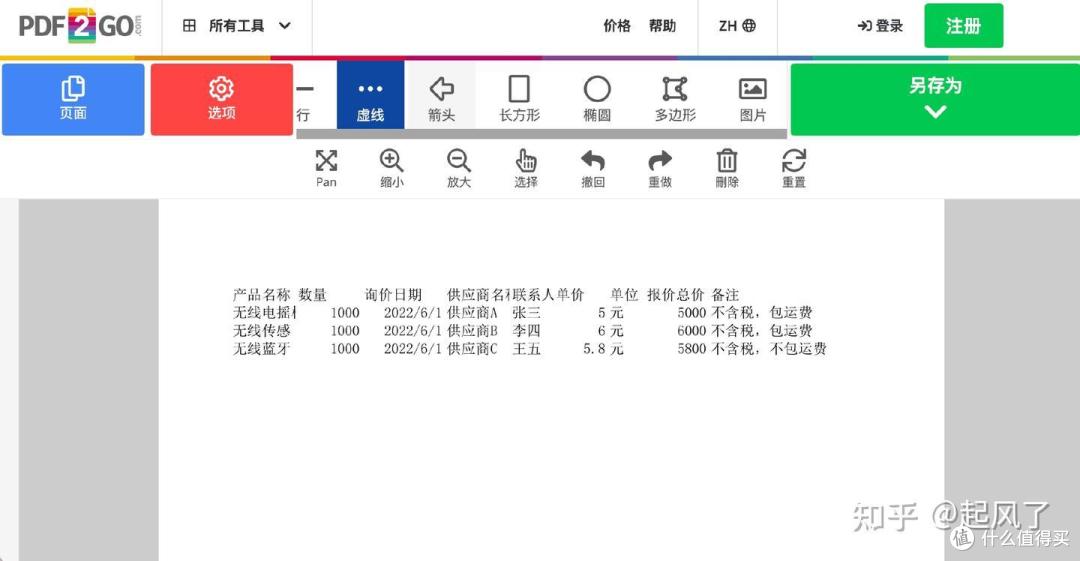Click the total value 5000
Image resolution: width=1080 pixels, height=561 pixels.
(692, 313)
